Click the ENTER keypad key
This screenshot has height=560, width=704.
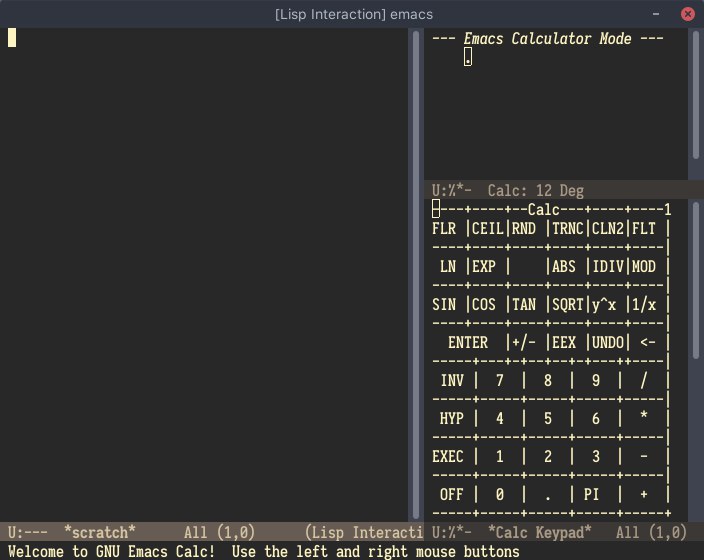point(467,343)
